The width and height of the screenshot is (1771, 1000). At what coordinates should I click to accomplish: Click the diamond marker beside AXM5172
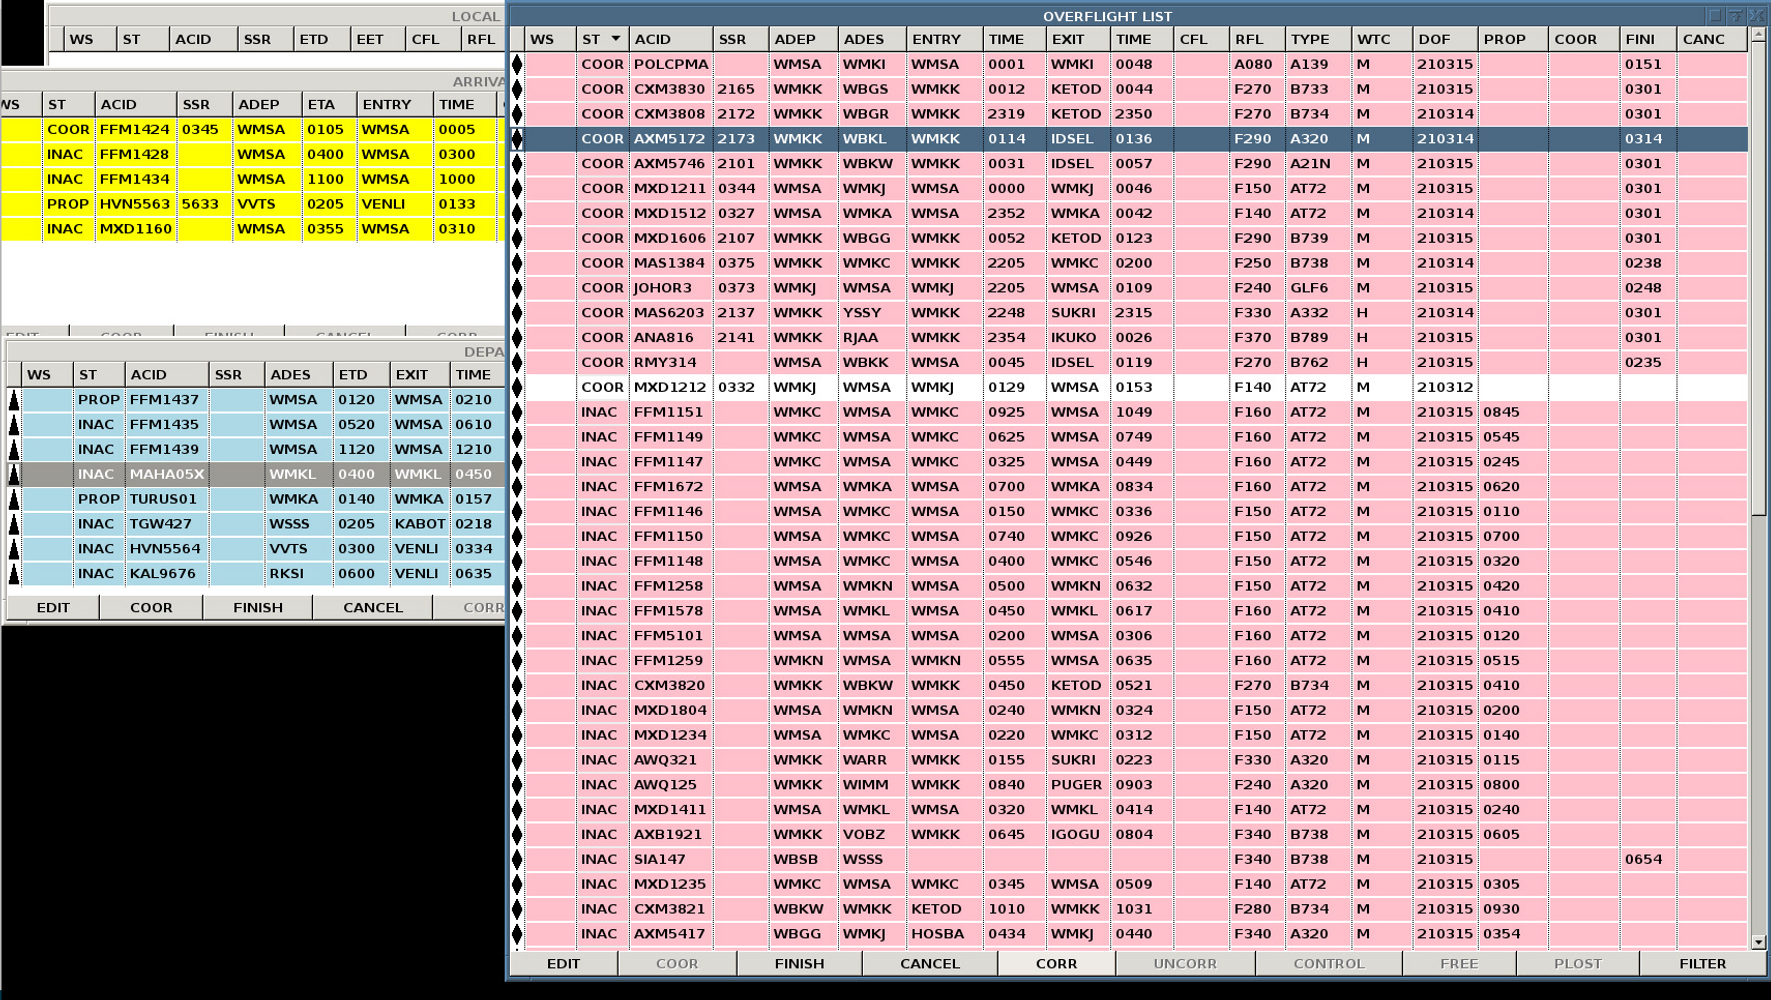(517, 139)
